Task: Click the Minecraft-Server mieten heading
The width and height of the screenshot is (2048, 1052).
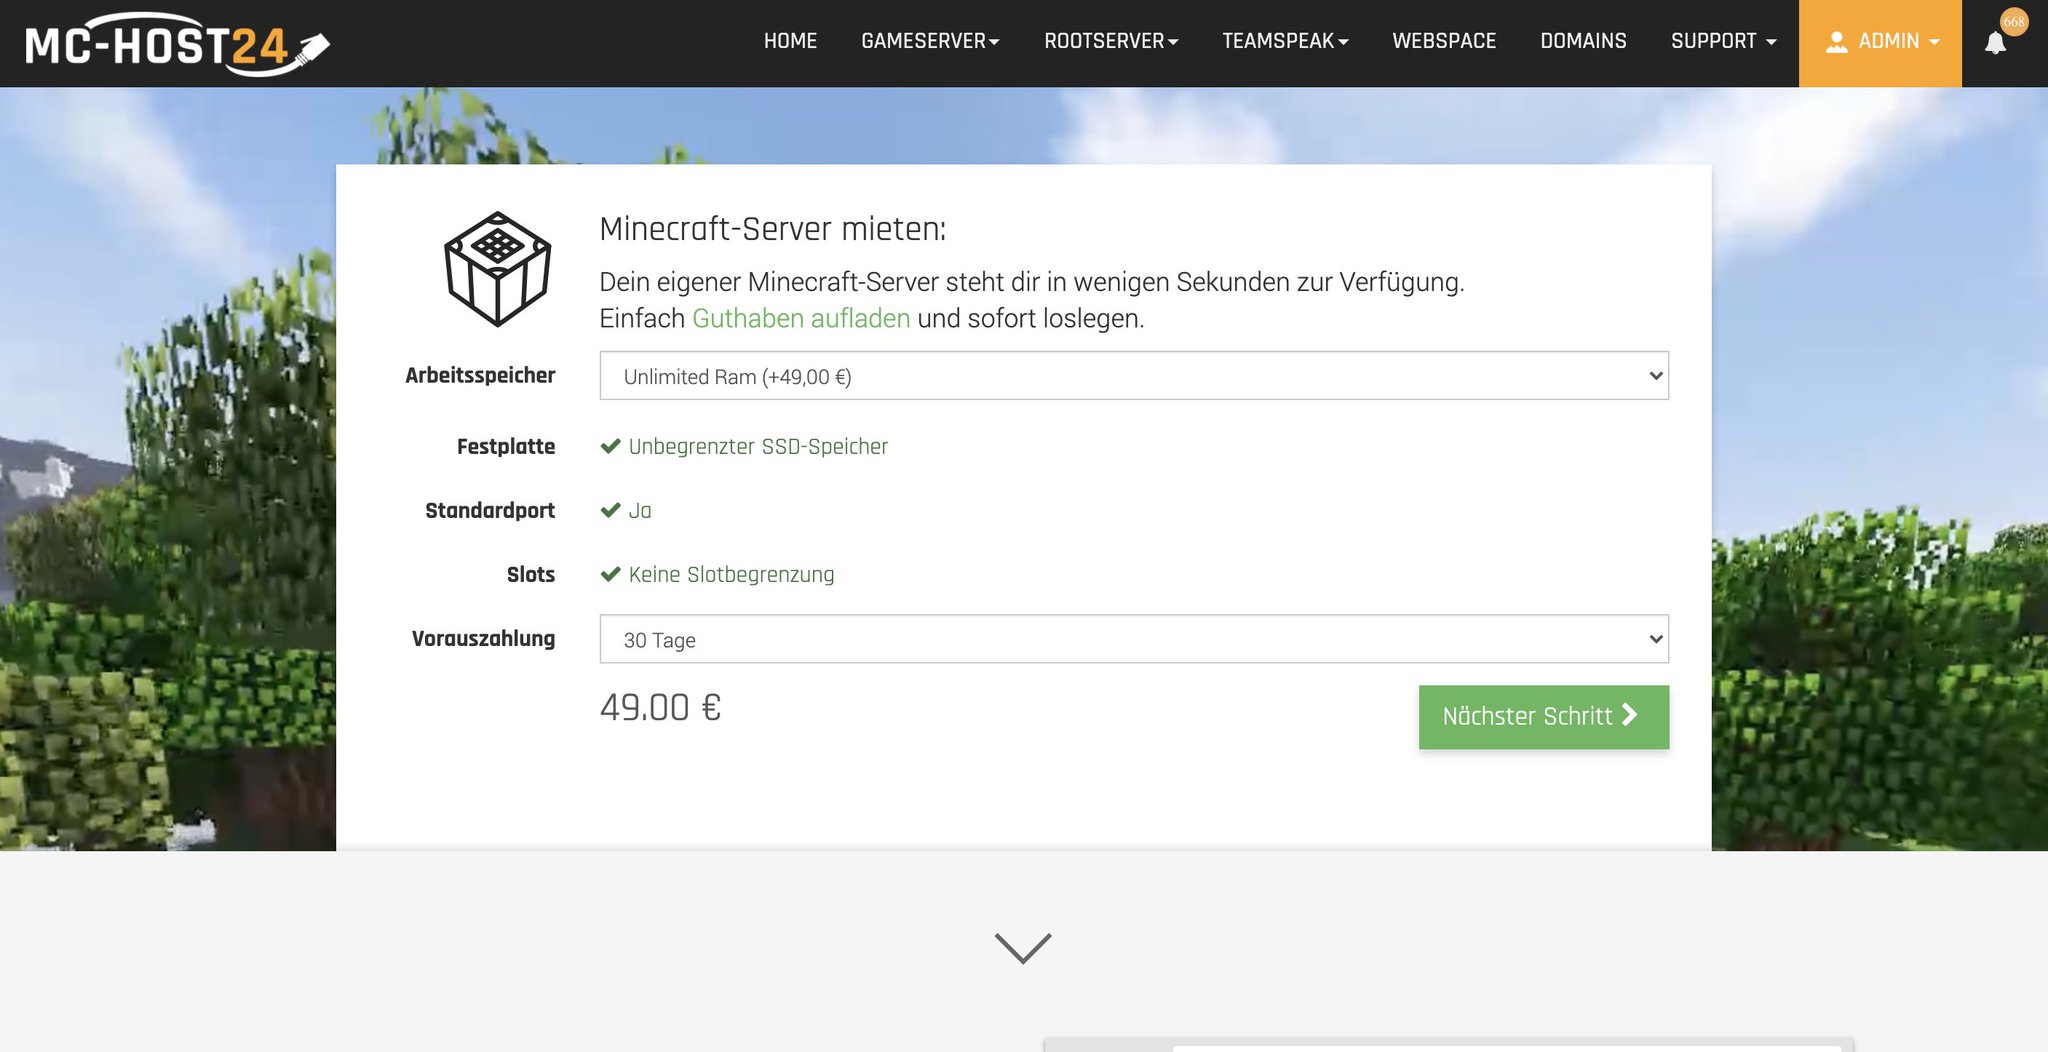Action: [772, 229]
